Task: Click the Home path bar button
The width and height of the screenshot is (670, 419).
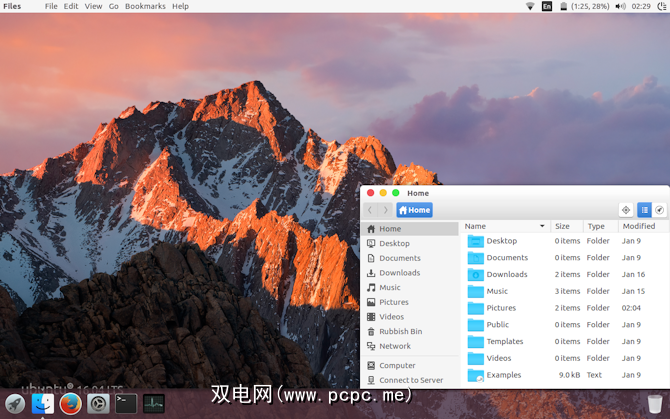Action: click(414, 210)
